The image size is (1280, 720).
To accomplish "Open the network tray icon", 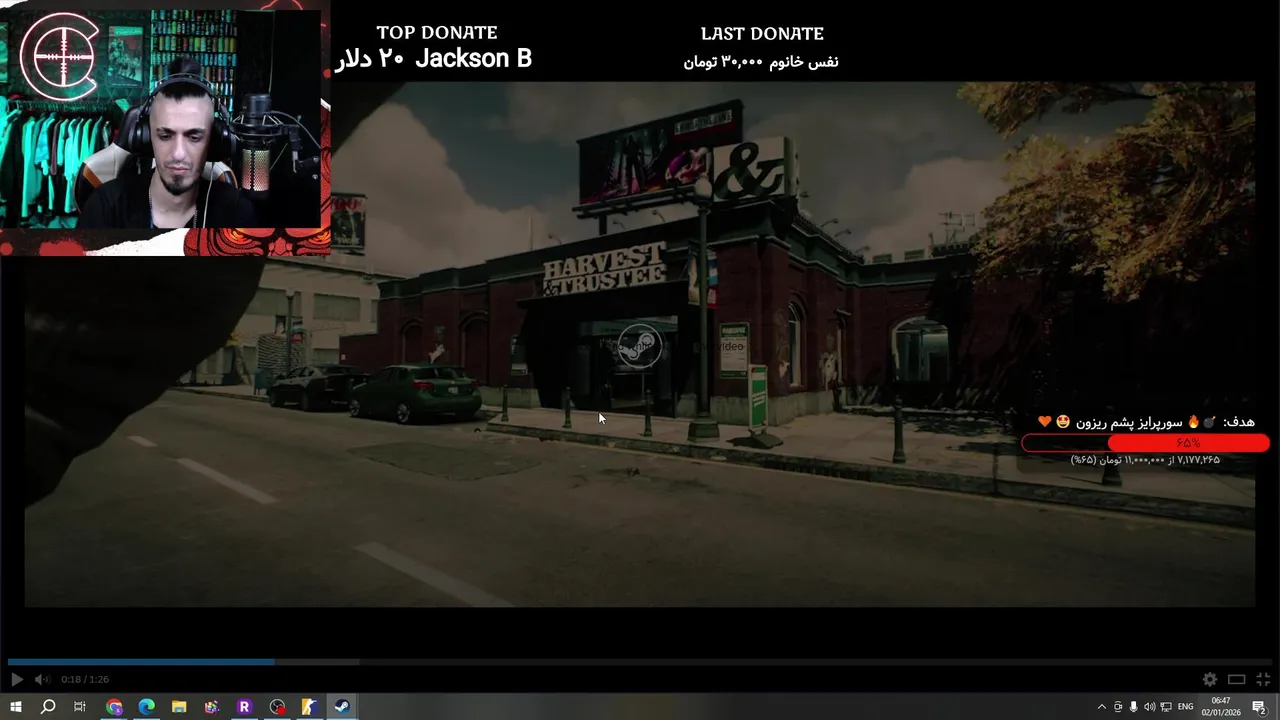I will pos(1166,707).
